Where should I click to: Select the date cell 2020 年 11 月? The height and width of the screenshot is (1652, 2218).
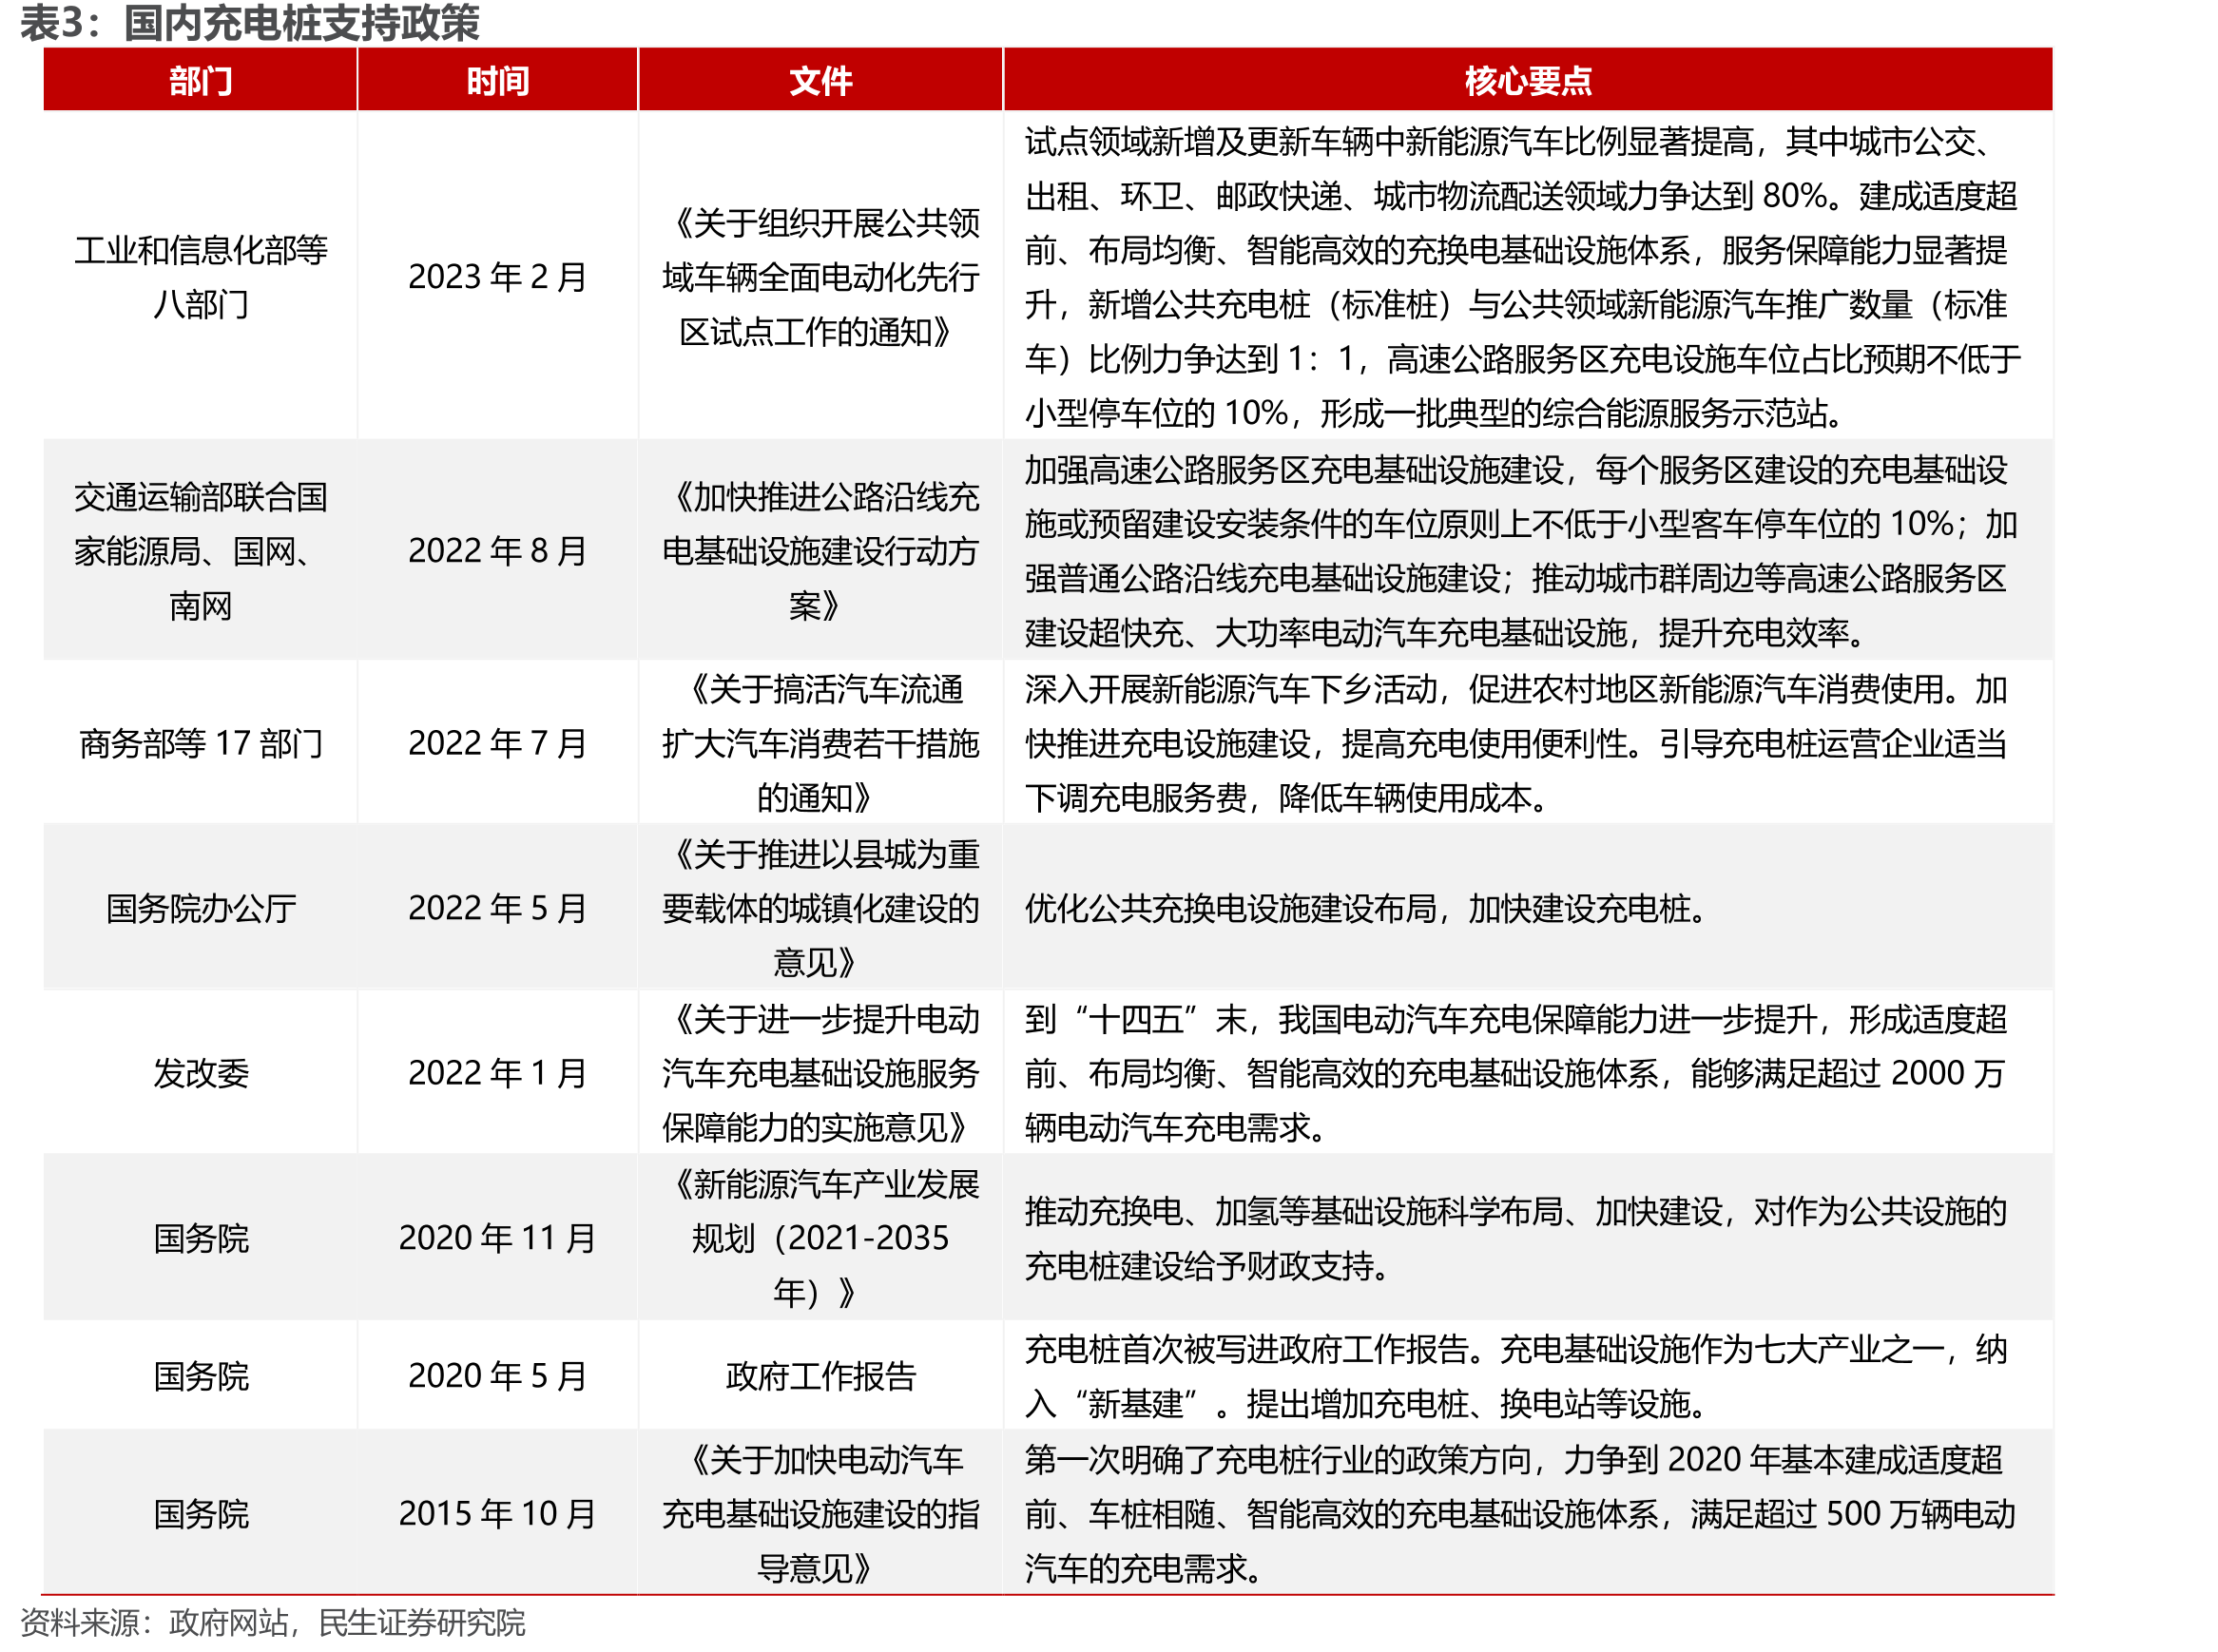click(497, 1238)
